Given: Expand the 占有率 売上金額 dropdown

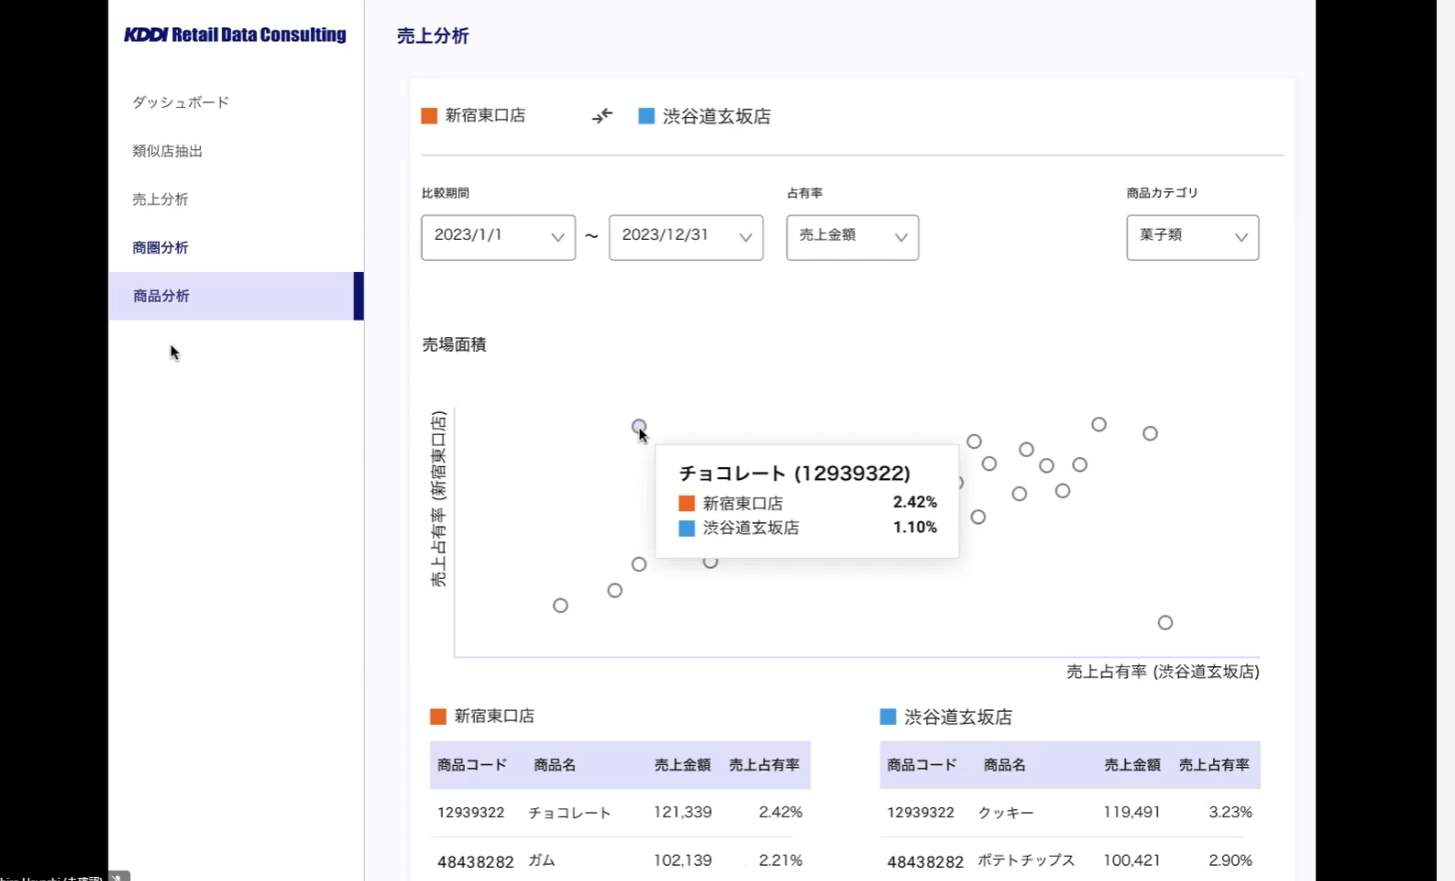Looking at the screenshot, I should [x=852, y=237].
